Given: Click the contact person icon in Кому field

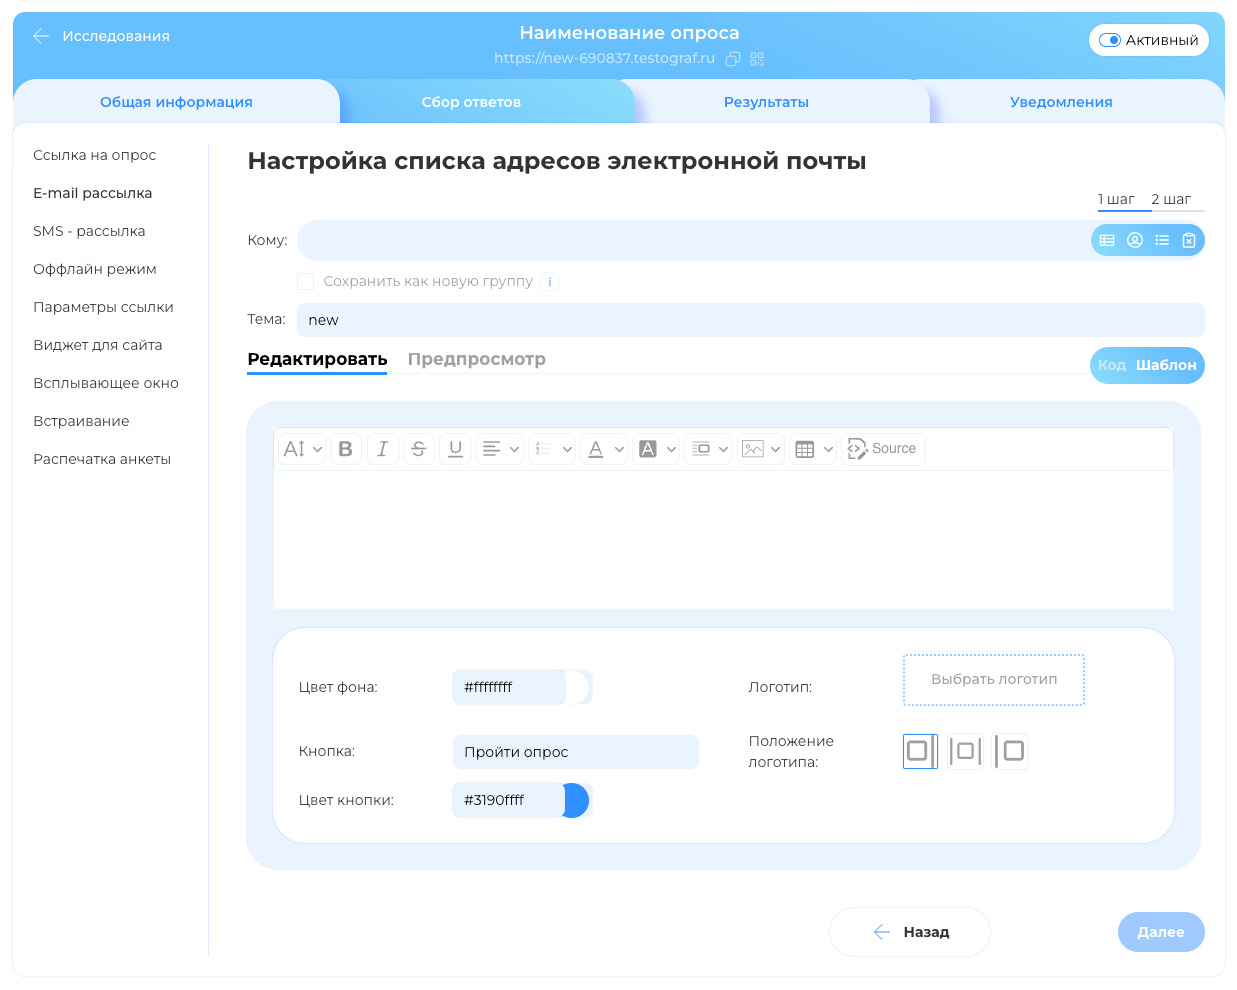Looking at the screenshot, I should 1135,240.
